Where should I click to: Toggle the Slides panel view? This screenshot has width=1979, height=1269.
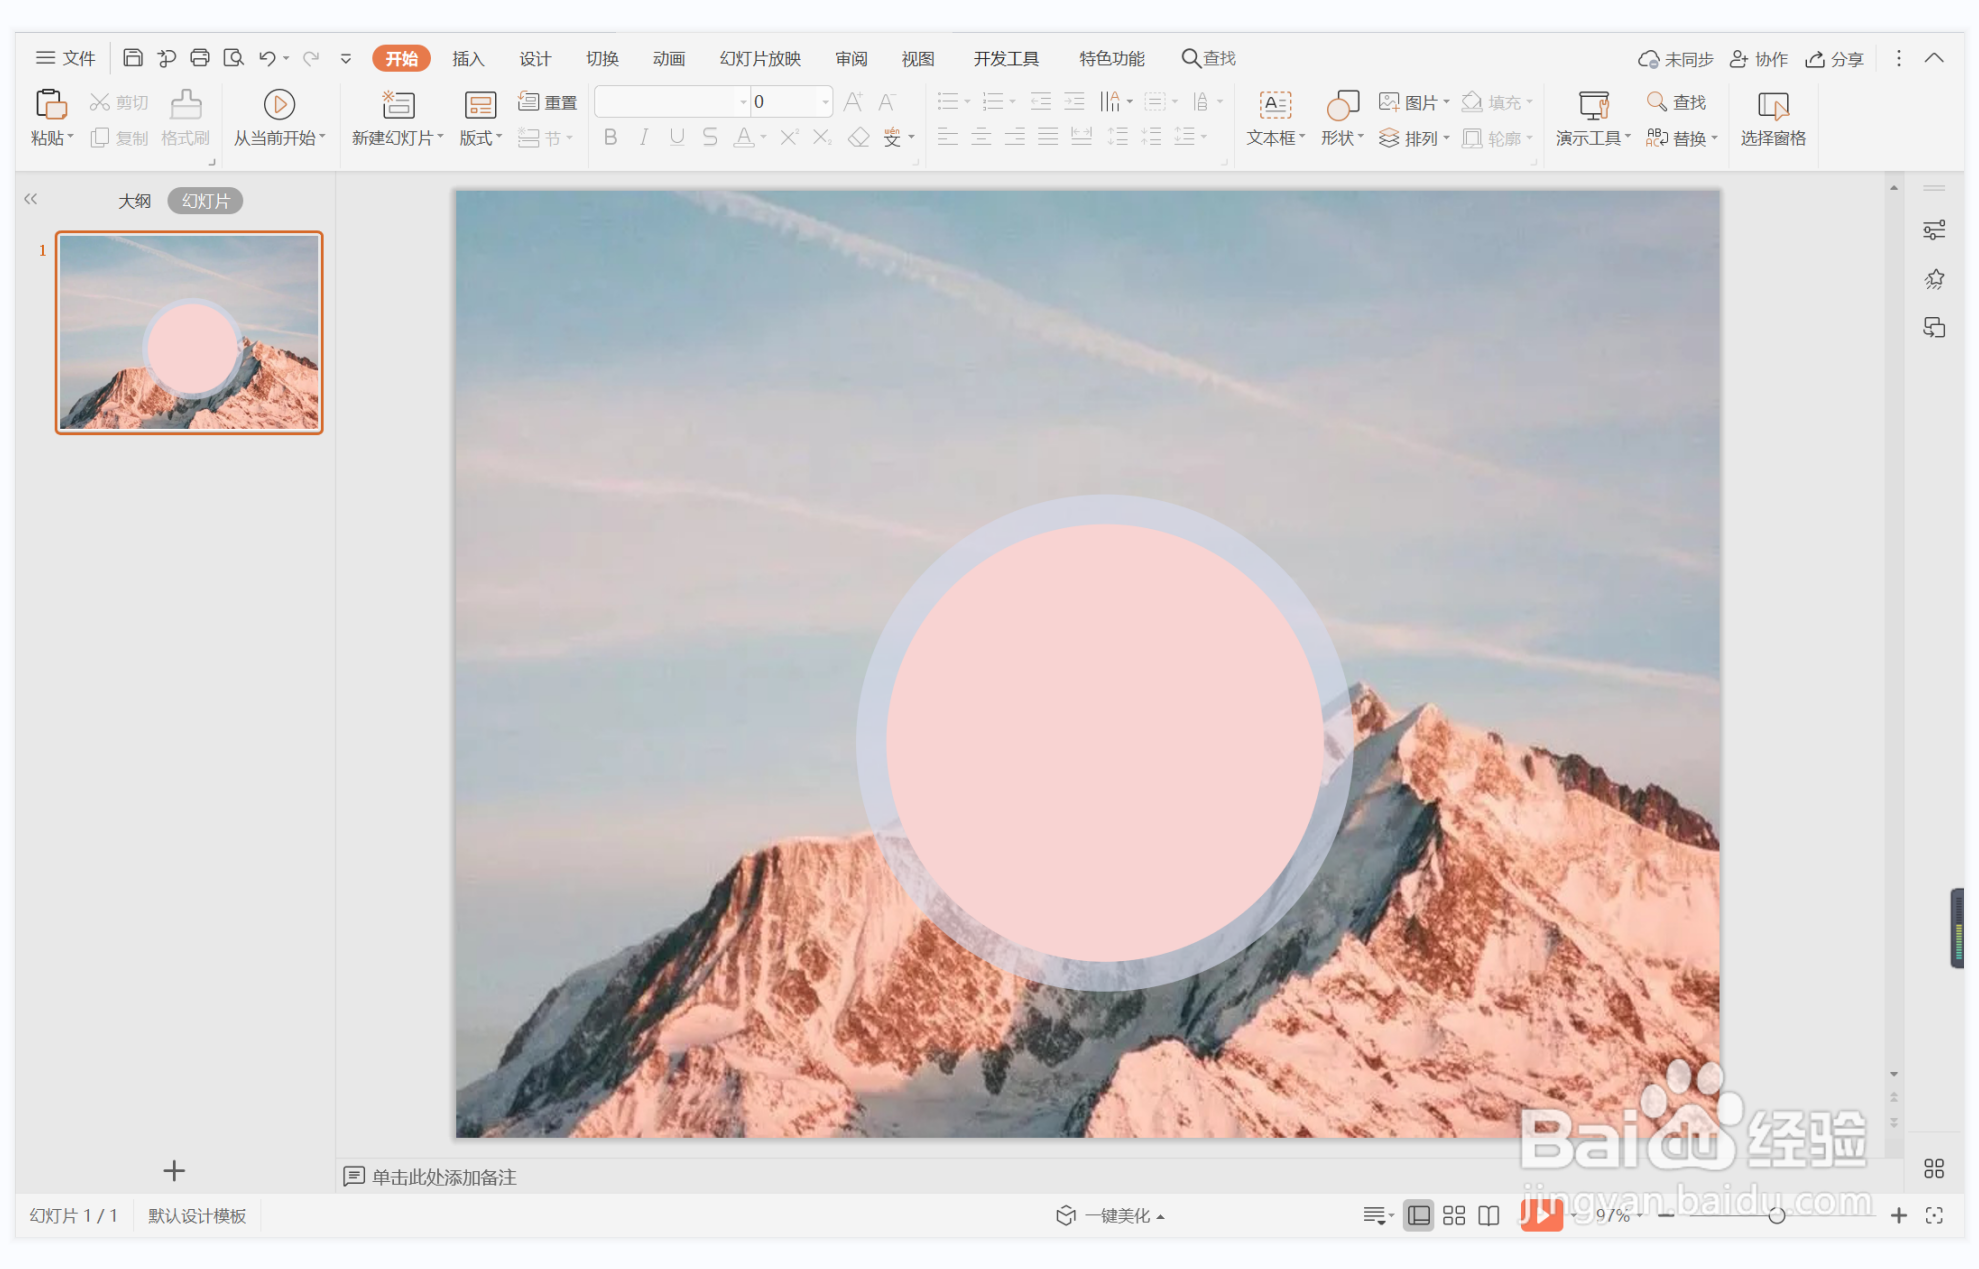[x=205, y=201]
